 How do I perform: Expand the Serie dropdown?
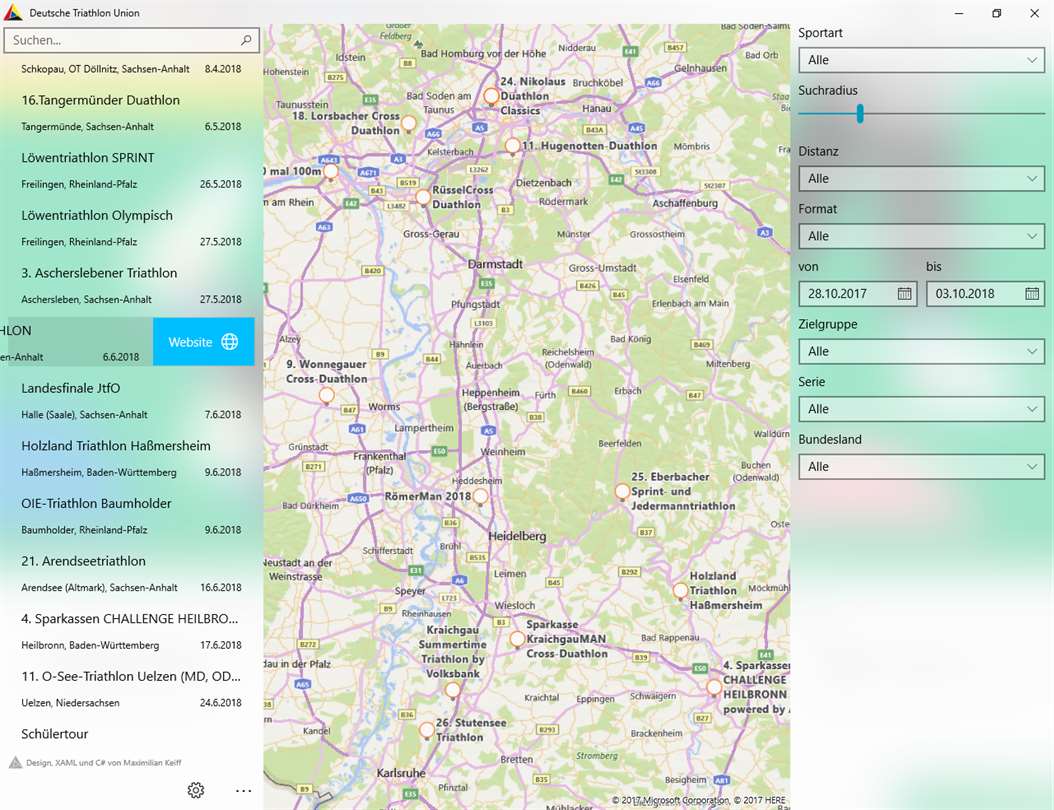coord(922,409)
